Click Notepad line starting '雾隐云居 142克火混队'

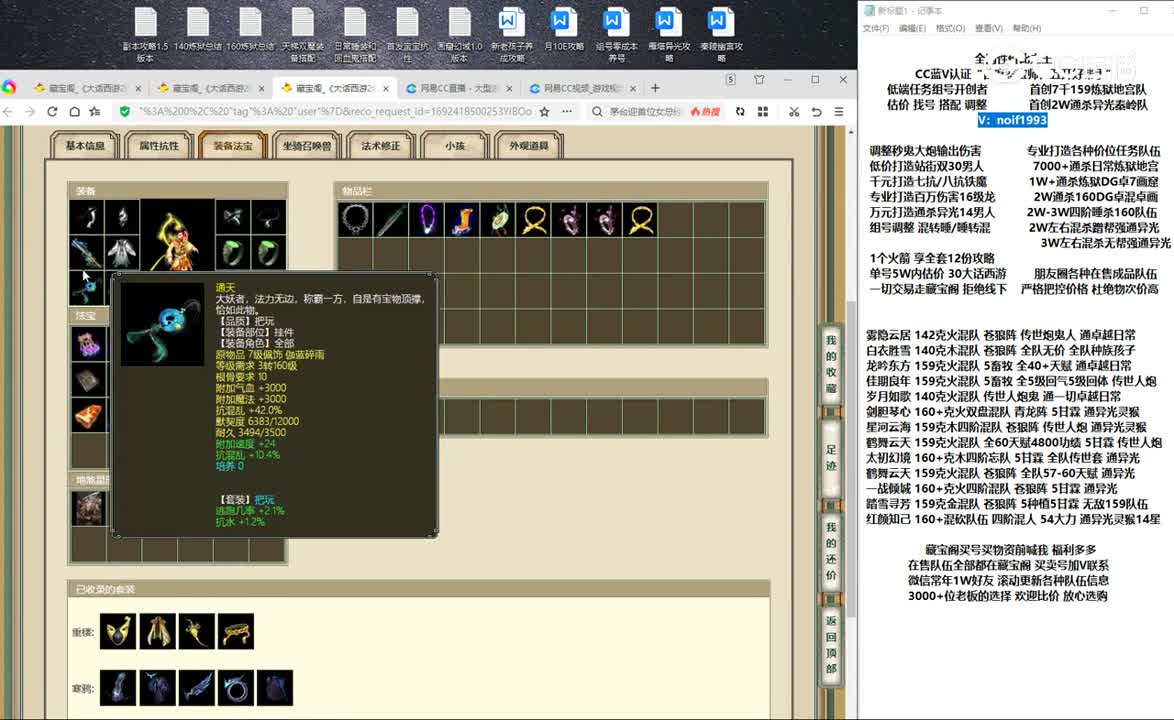[1000, 335]
